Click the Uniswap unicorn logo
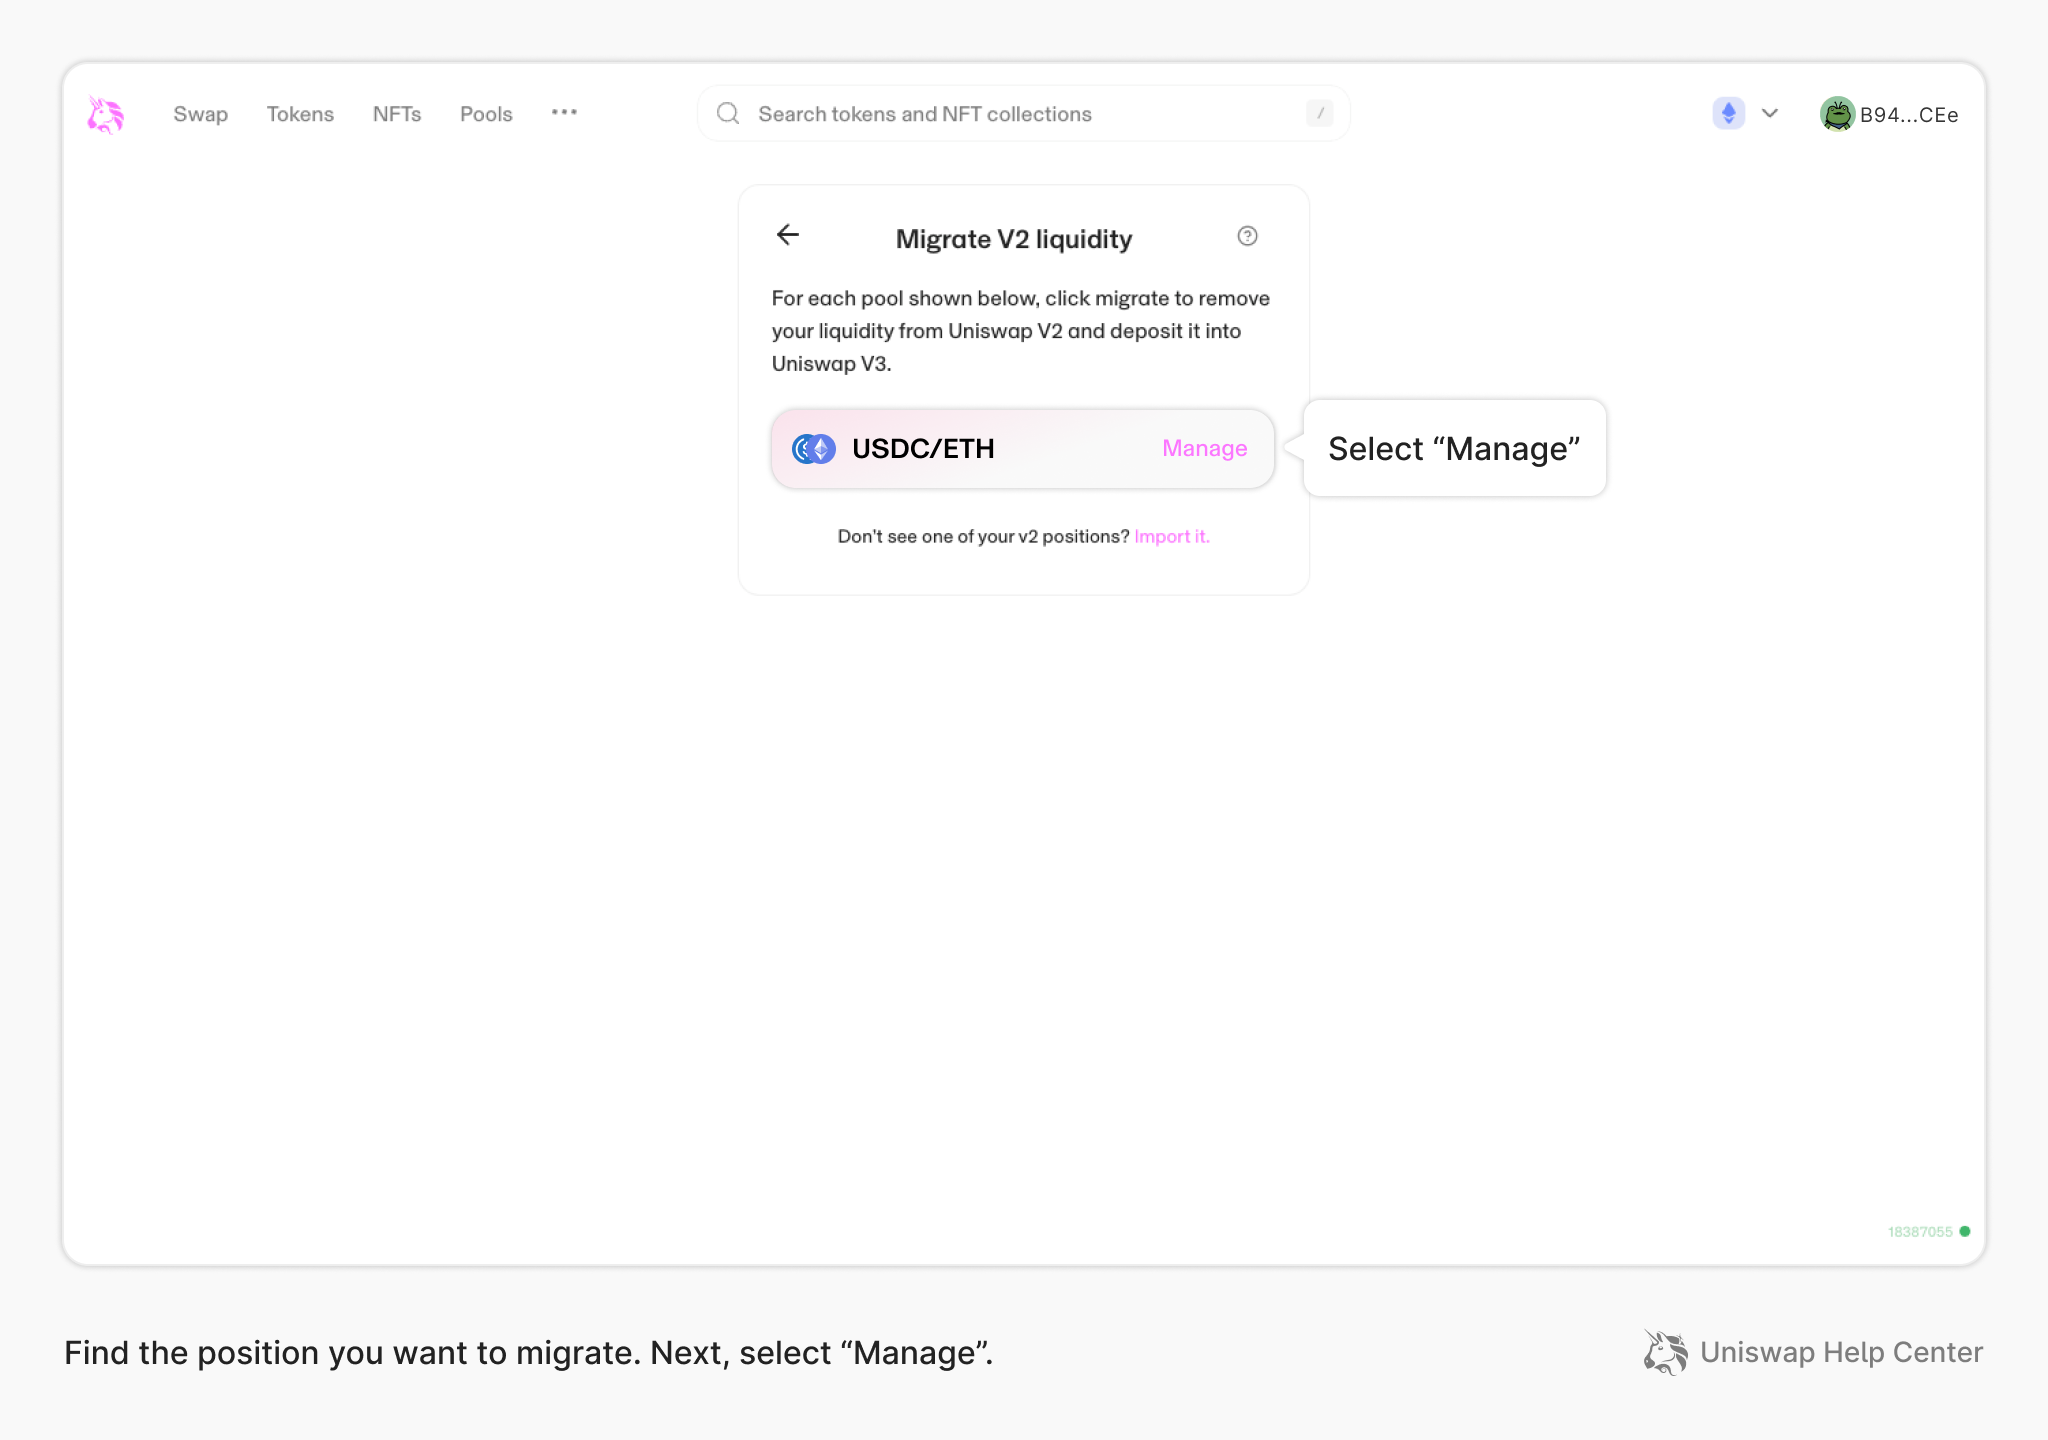Screen dimensions: 2048x1440 (105, 113)
